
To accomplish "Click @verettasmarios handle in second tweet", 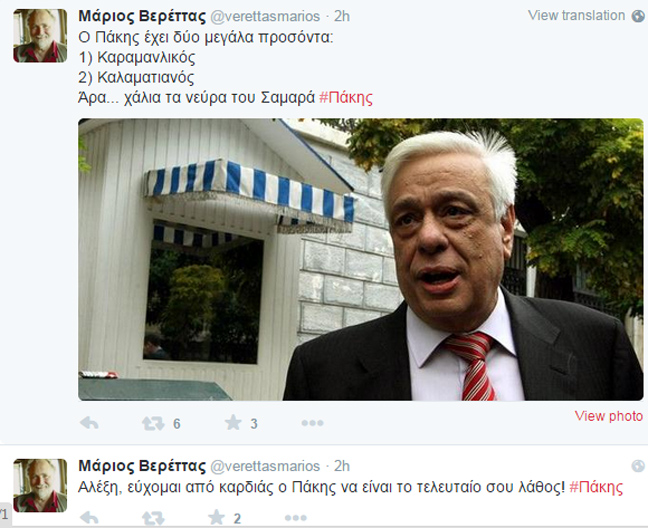I will pyautogui.click(x=265, y=466).
